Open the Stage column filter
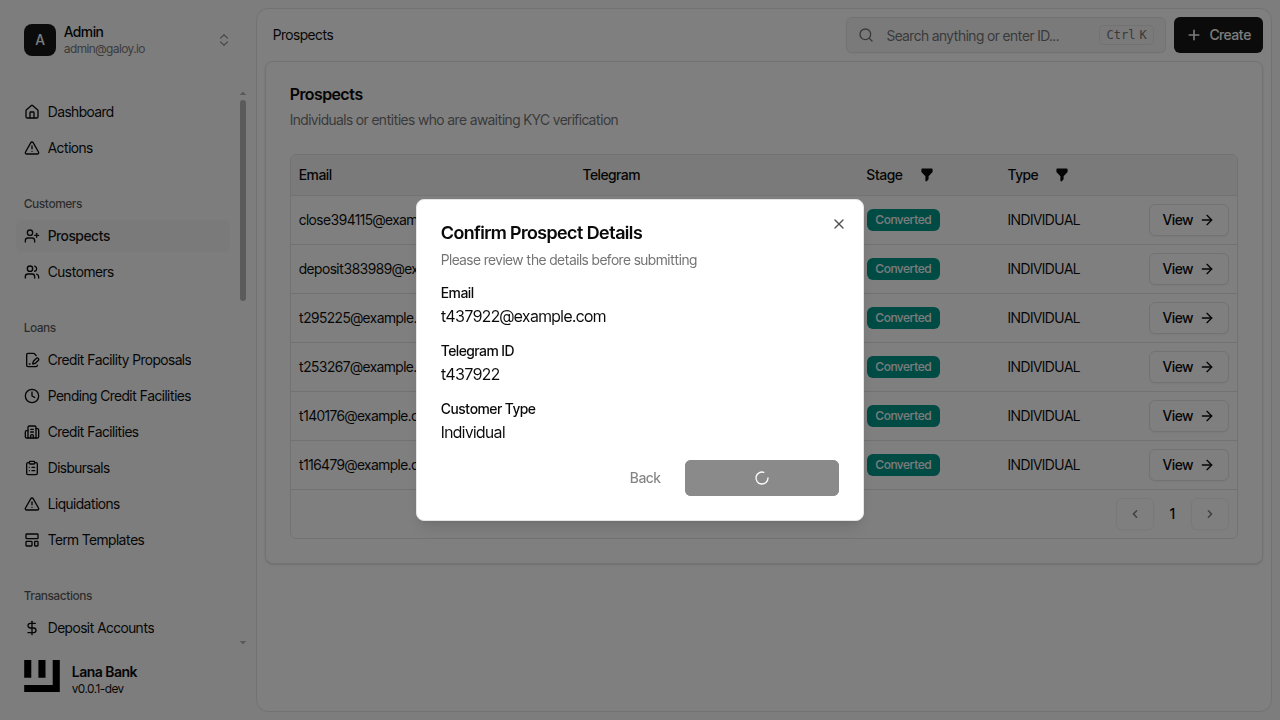Image resolution: width=1280 pixels, height=720 pixels. tap(926, 174)
